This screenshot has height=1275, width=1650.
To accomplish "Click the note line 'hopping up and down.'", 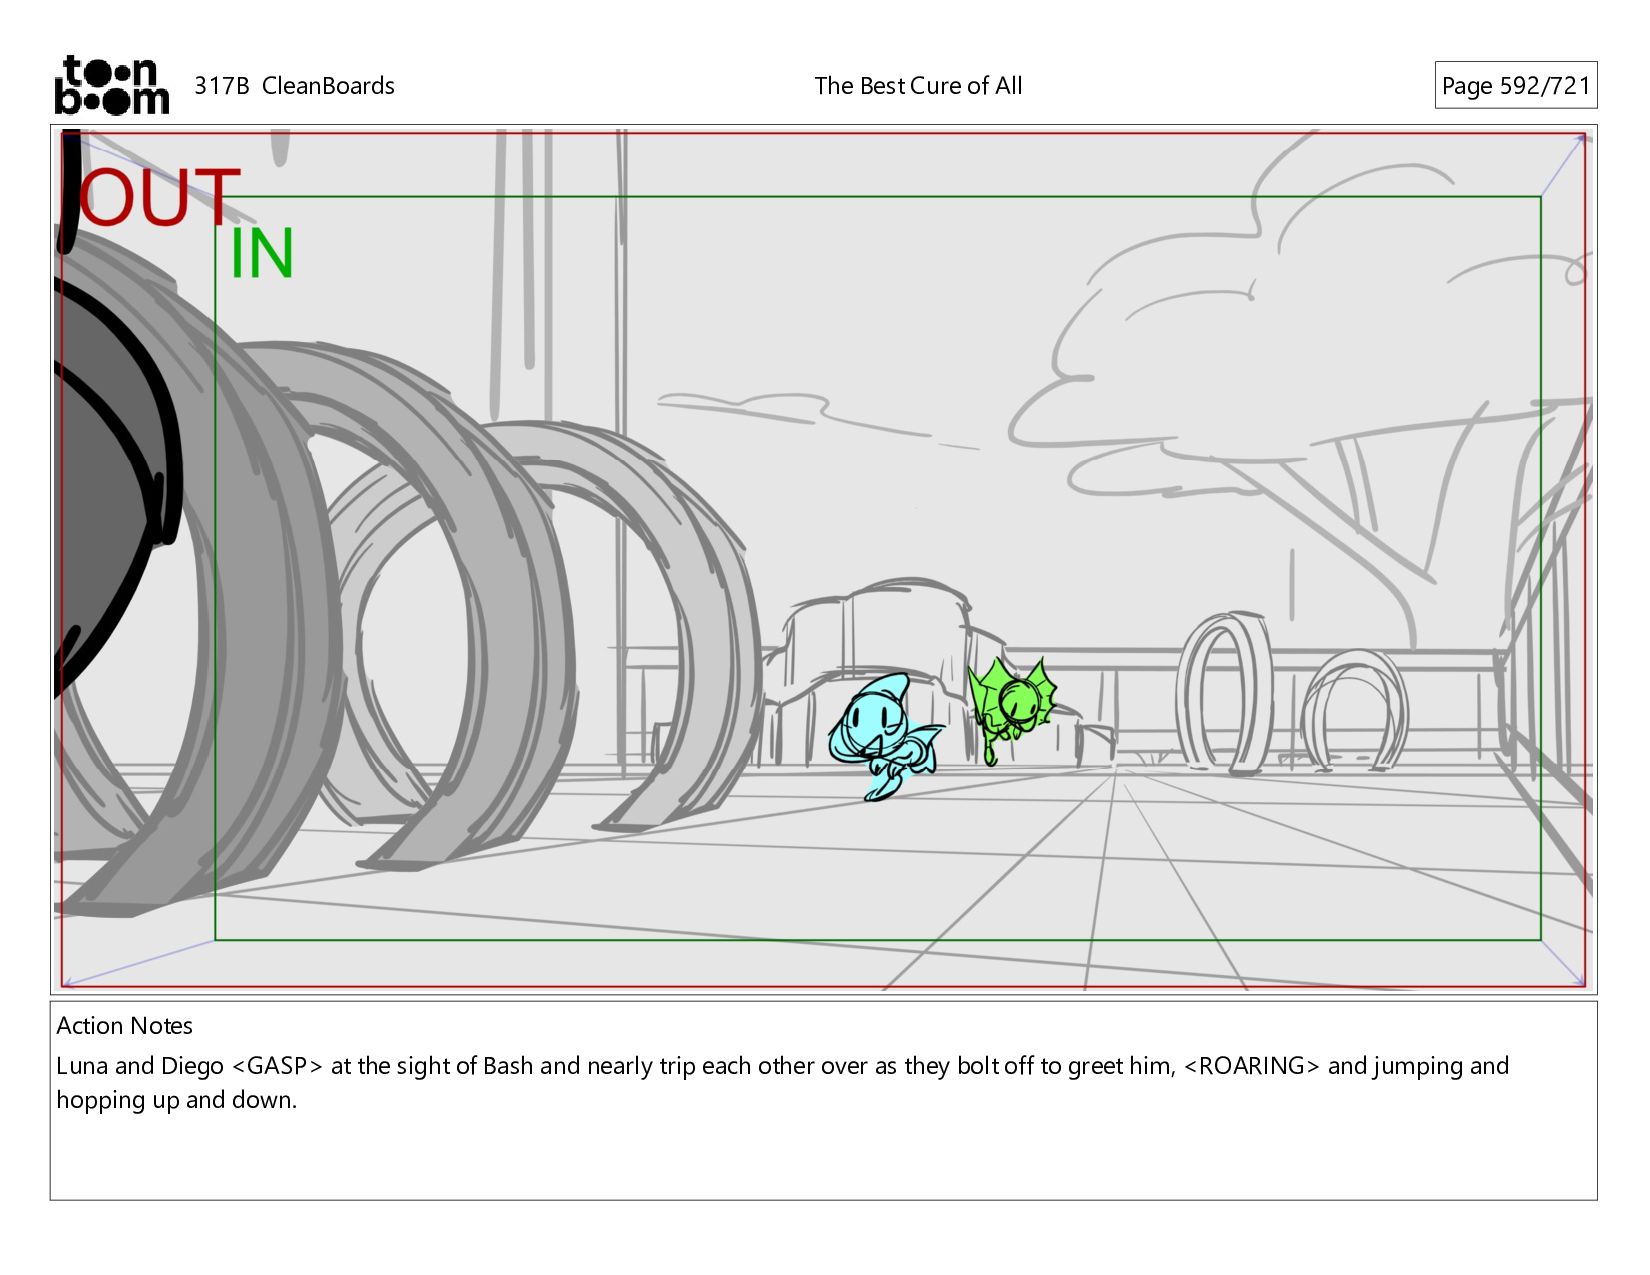I will (176, 1100).
